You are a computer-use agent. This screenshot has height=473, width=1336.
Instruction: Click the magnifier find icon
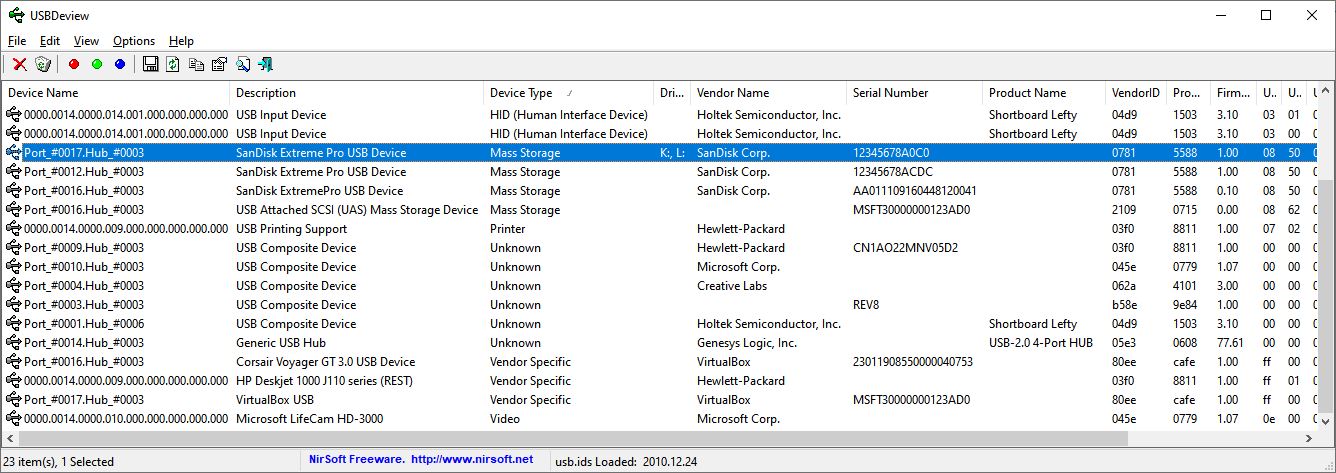(x=243, y=64)
